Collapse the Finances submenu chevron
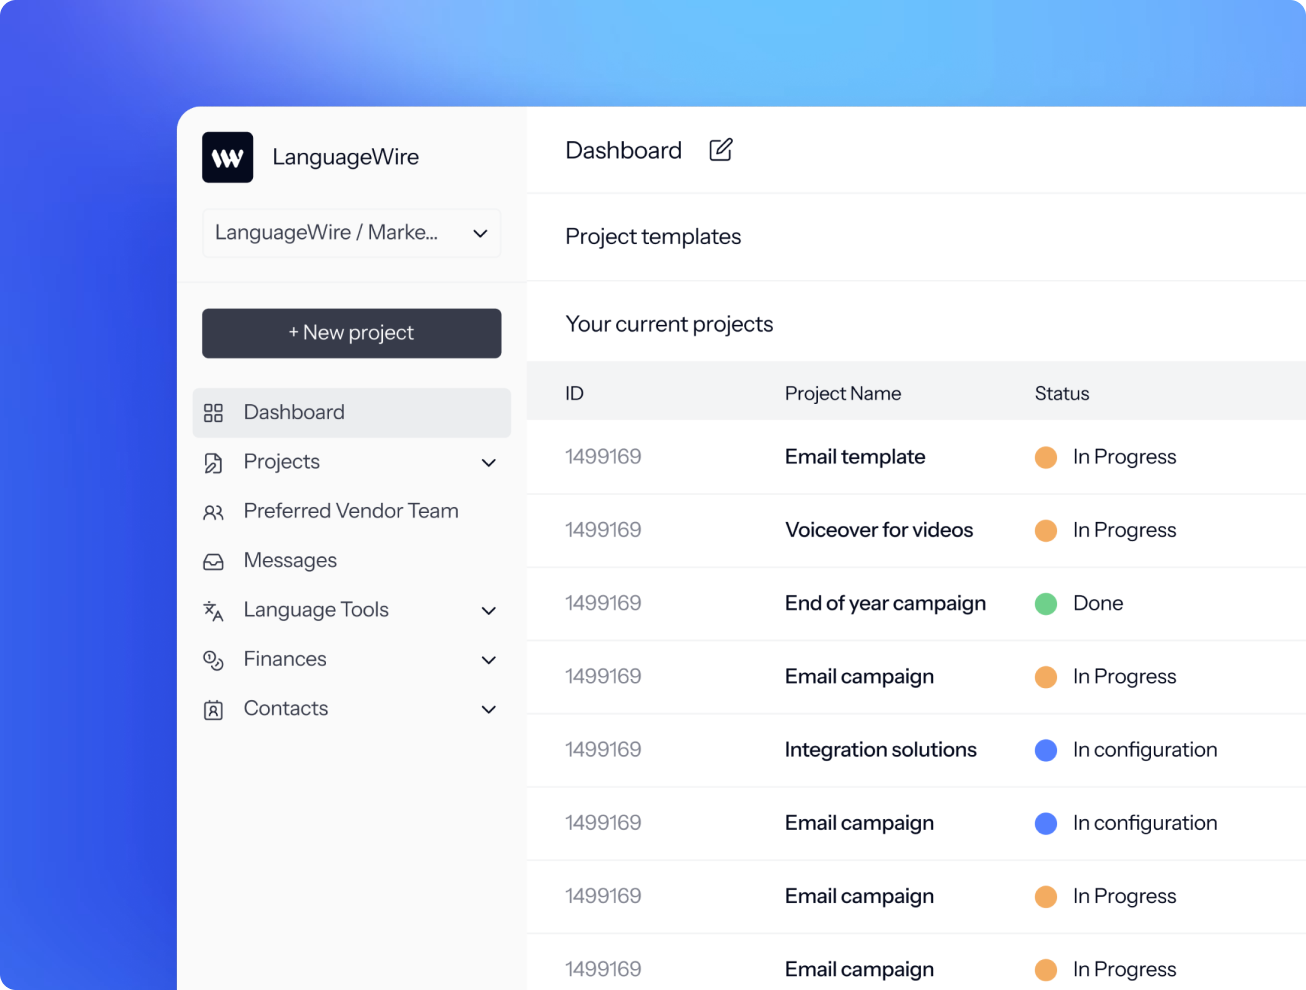Viewport: 1306px width, 990px height. [x=489, y=660]
